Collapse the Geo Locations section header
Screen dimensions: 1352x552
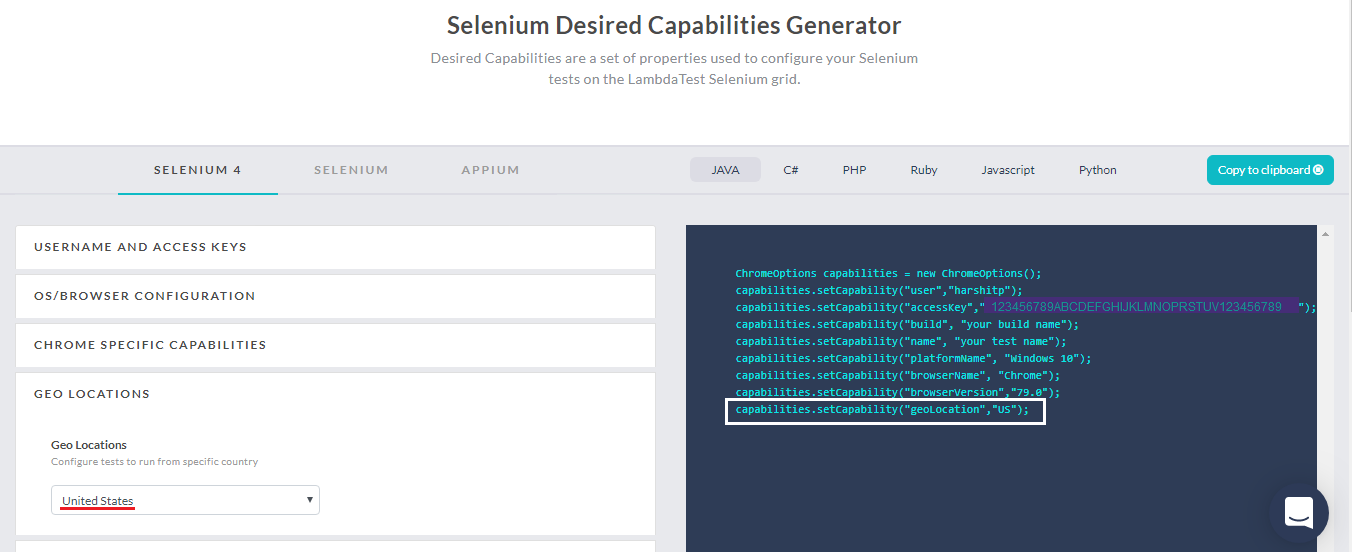[x=335, y=394]
